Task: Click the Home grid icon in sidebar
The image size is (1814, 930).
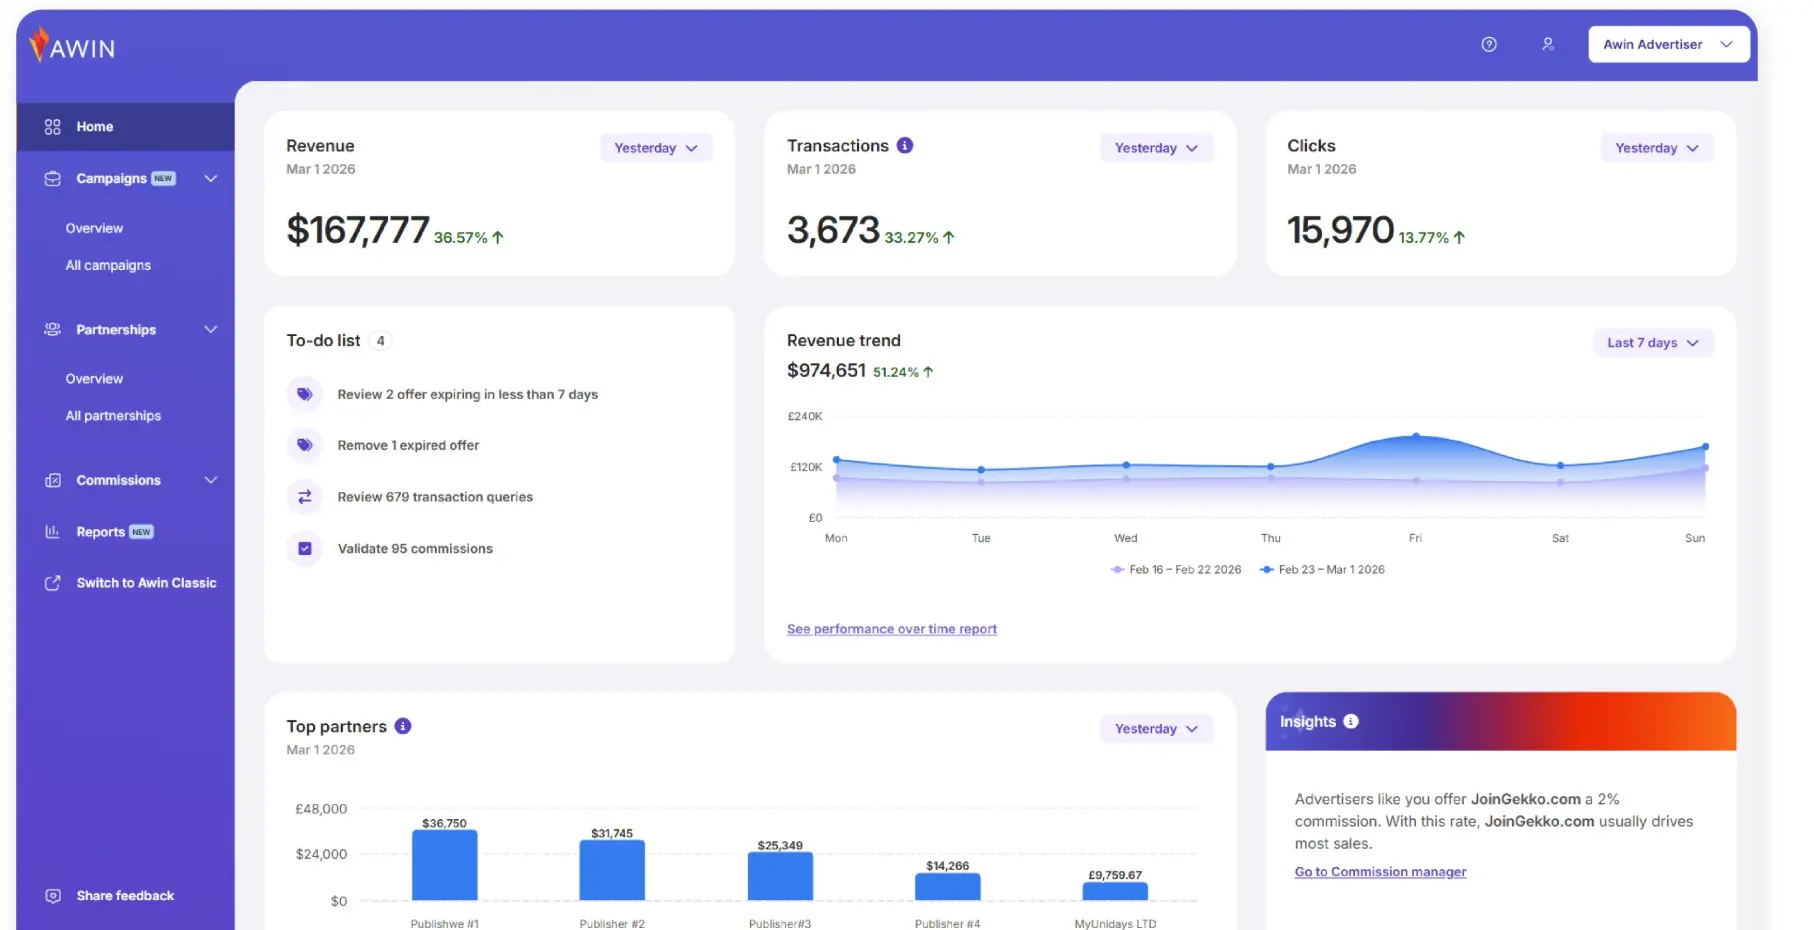Action: (x=53, y=127)
